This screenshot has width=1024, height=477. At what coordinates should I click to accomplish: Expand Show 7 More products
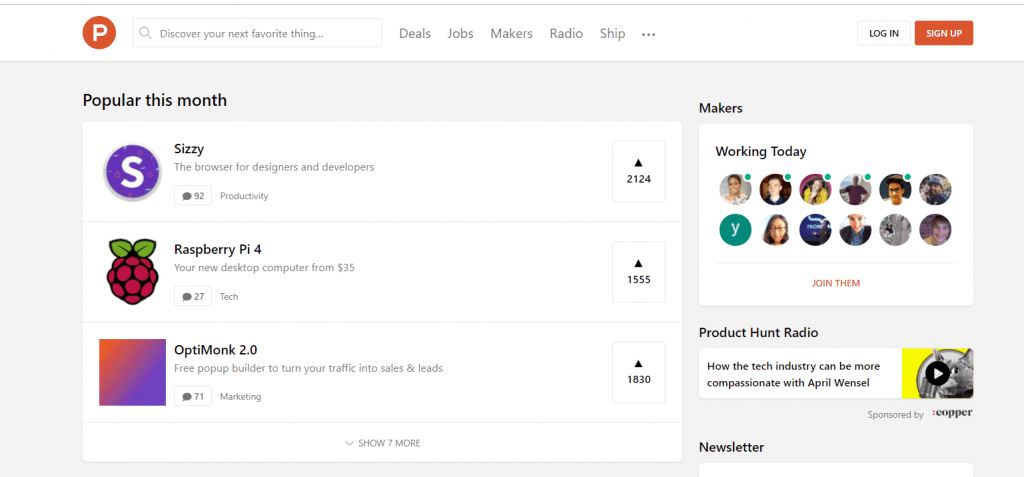383,443
